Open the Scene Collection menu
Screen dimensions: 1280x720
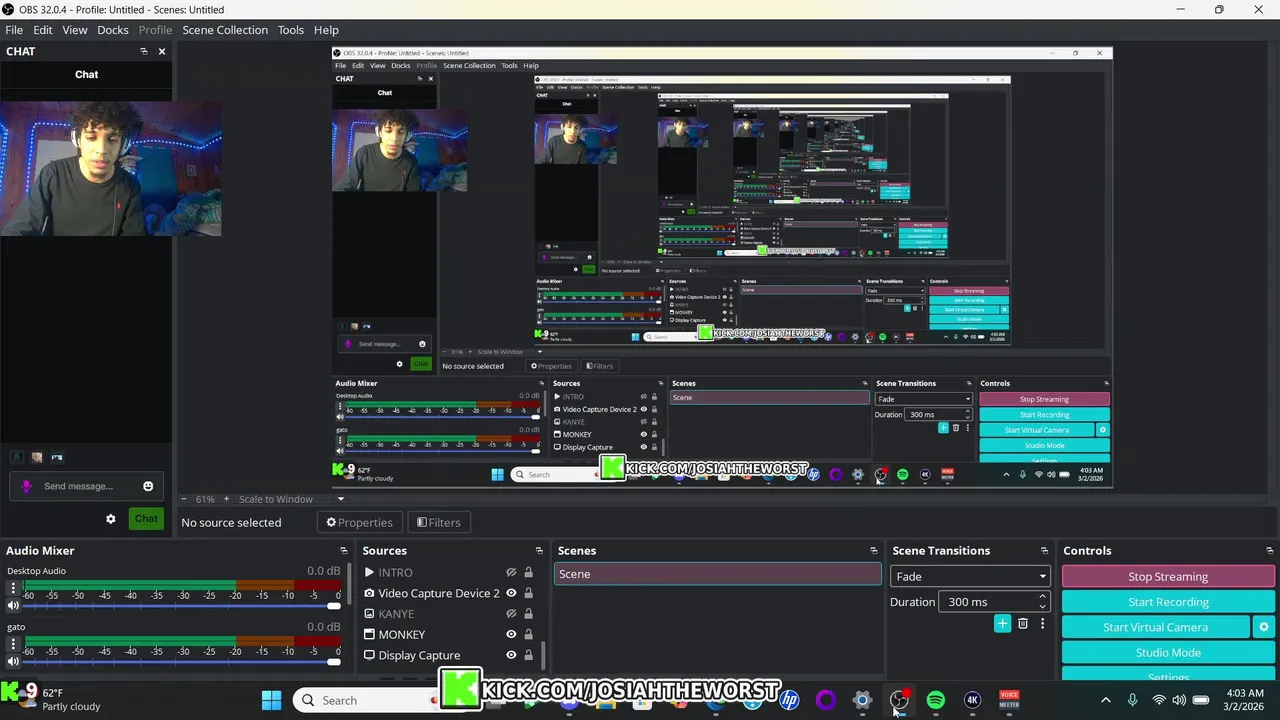pos(225,30)
